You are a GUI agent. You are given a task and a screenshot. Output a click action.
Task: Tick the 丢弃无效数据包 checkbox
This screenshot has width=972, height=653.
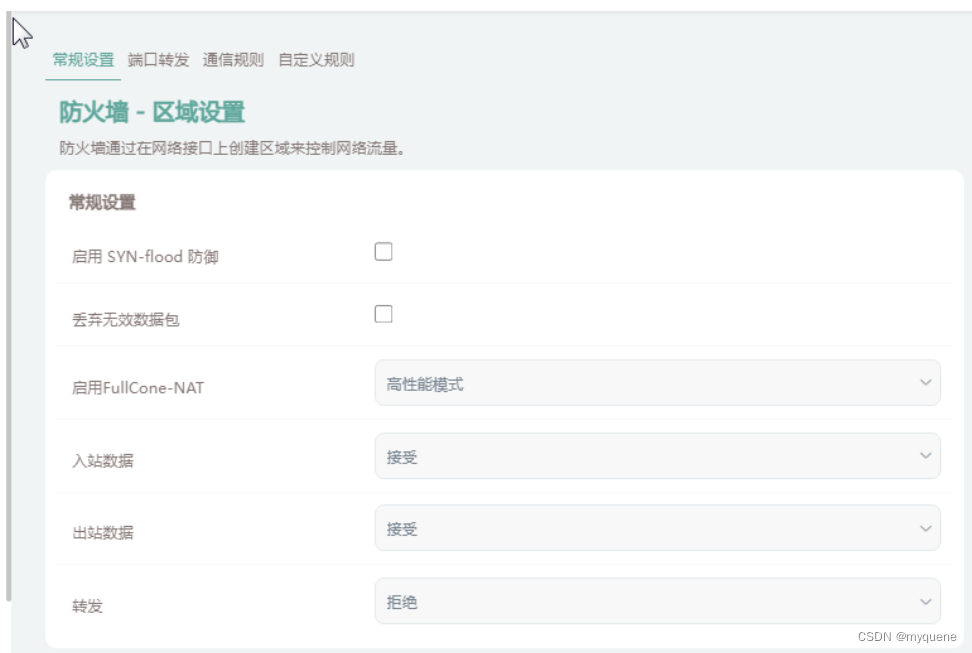(x=383, y=314)
